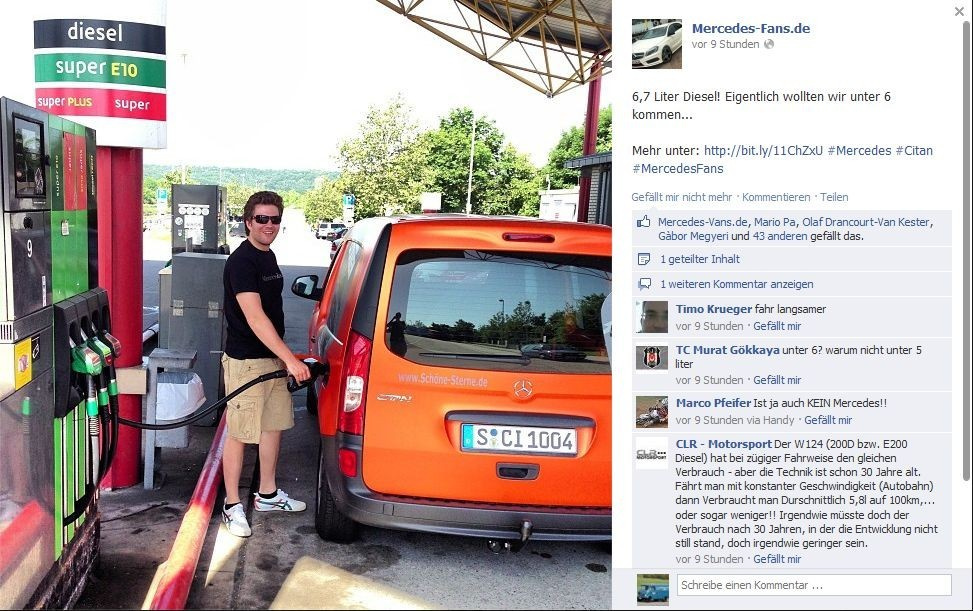
Task: Click the Schreibe einen Kommentar field
Action: [814, 585]
